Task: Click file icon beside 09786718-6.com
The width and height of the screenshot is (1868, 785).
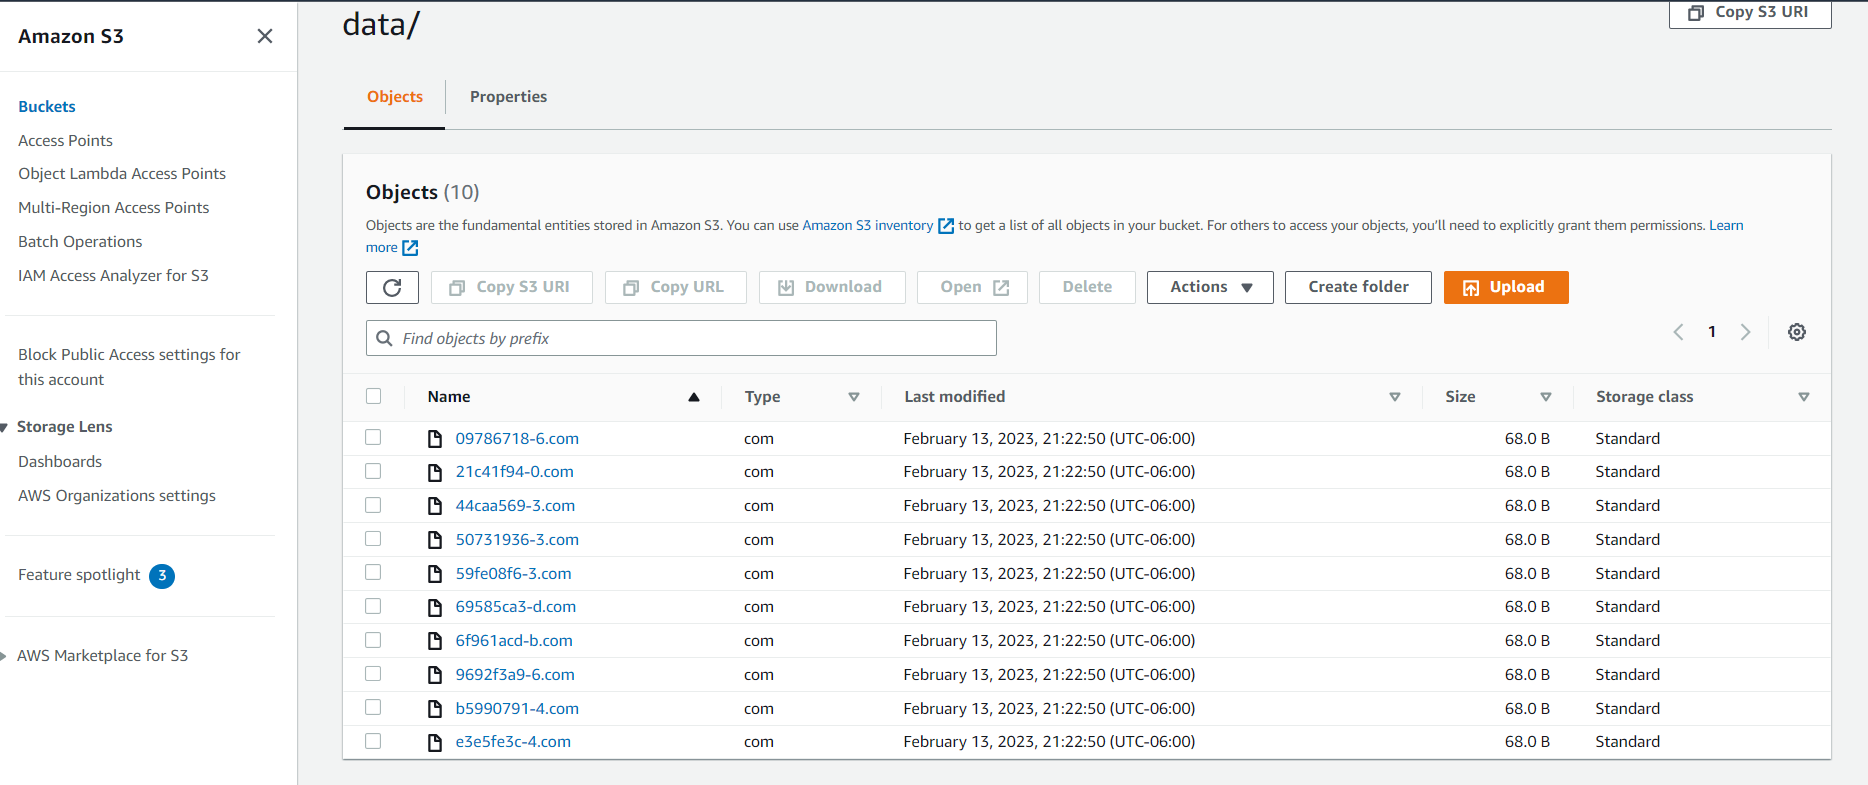Action: click(435, 439)
